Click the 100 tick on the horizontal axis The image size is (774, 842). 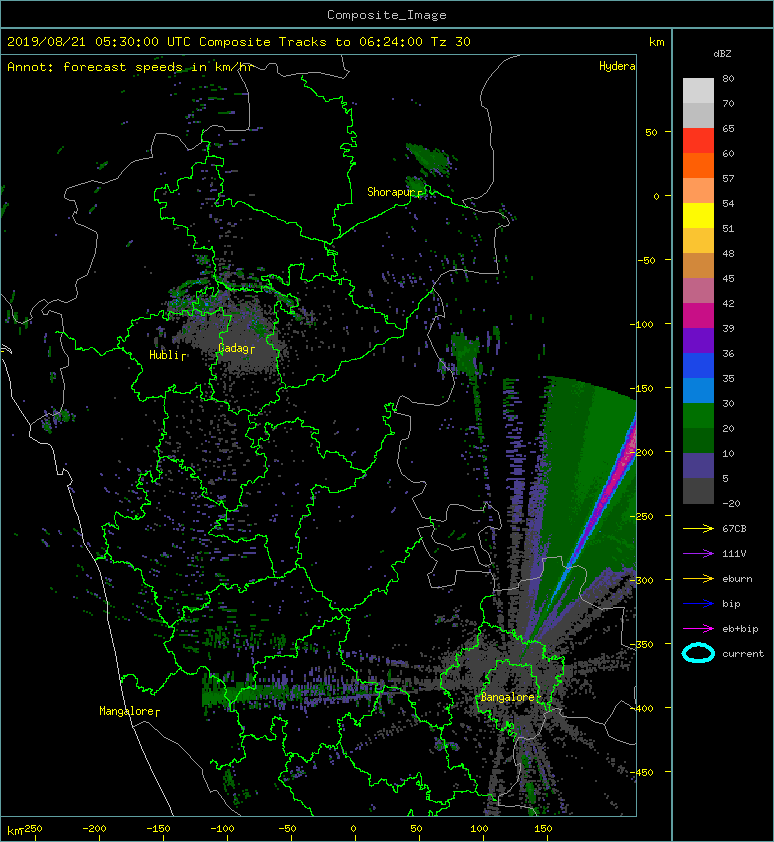(479, 829)
